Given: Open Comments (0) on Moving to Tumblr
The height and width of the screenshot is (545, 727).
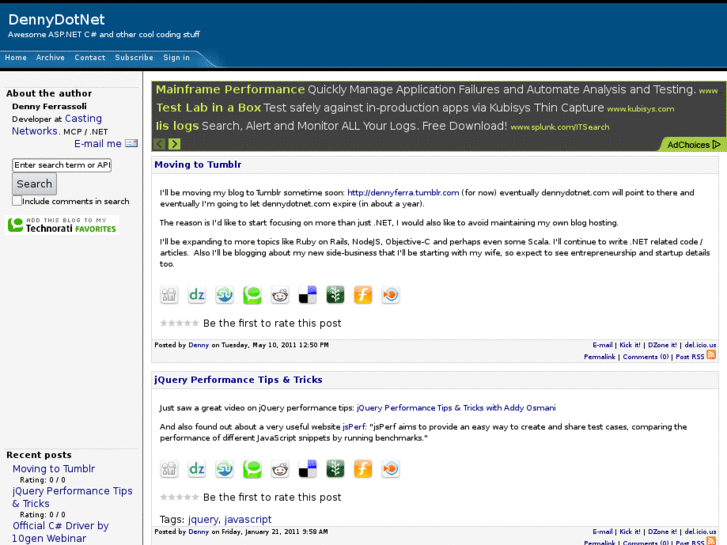Looking at the screenshot, I should [x=645, y=357].
